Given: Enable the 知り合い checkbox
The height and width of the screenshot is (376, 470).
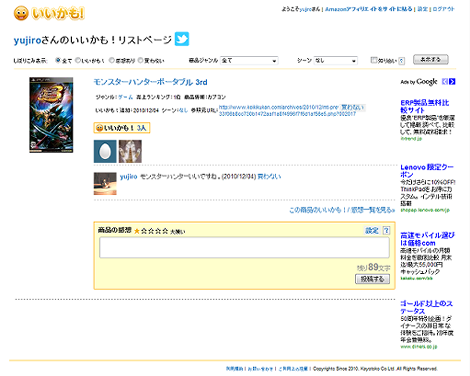Looking at the screenshot, I should pyautogui.click(x=374, y=60).
